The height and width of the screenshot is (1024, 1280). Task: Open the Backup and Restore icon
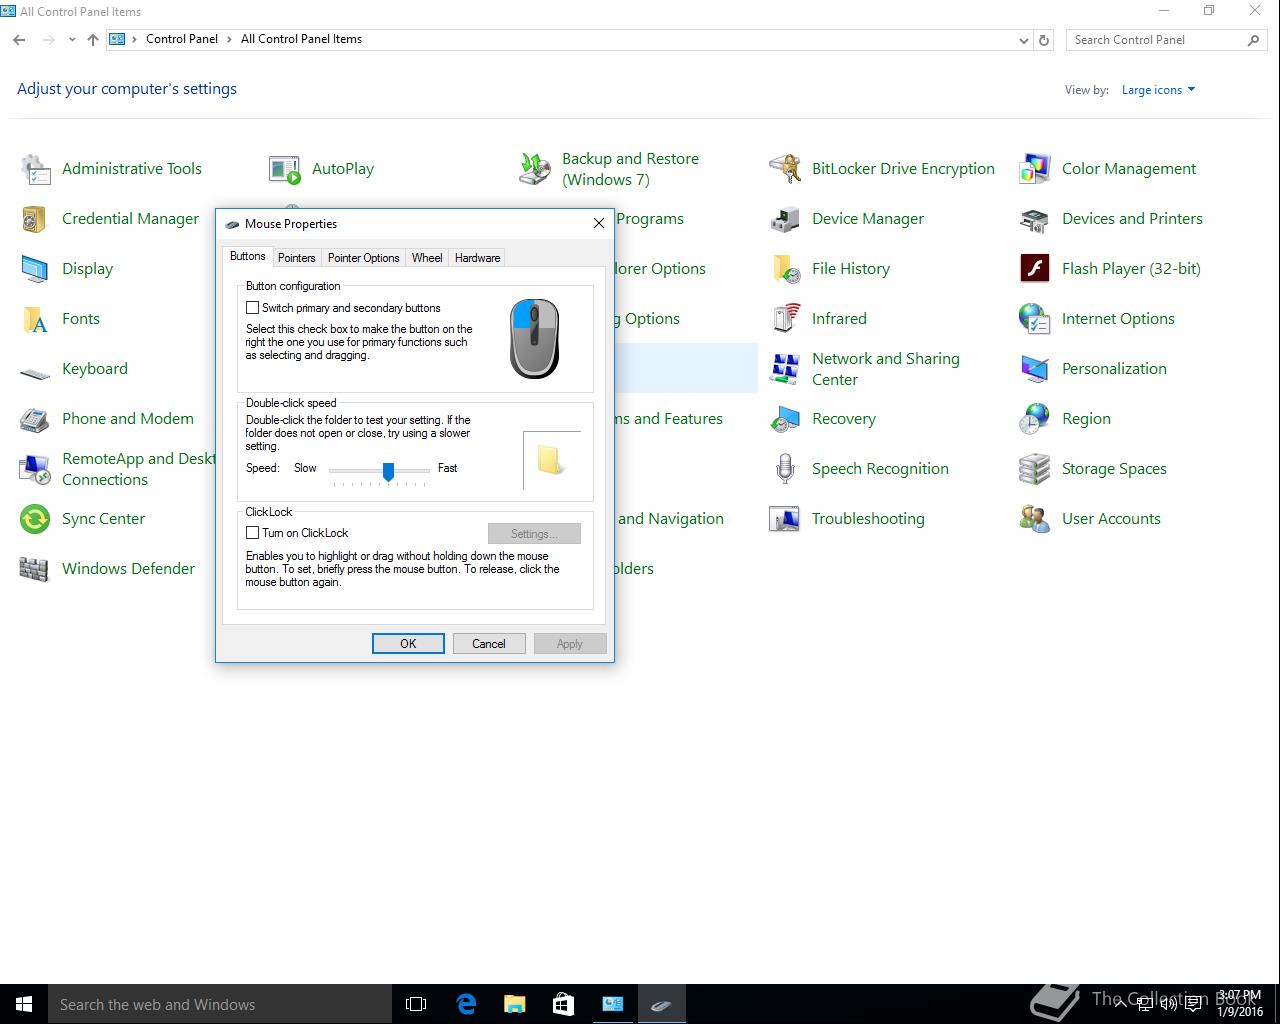[535, 169]
